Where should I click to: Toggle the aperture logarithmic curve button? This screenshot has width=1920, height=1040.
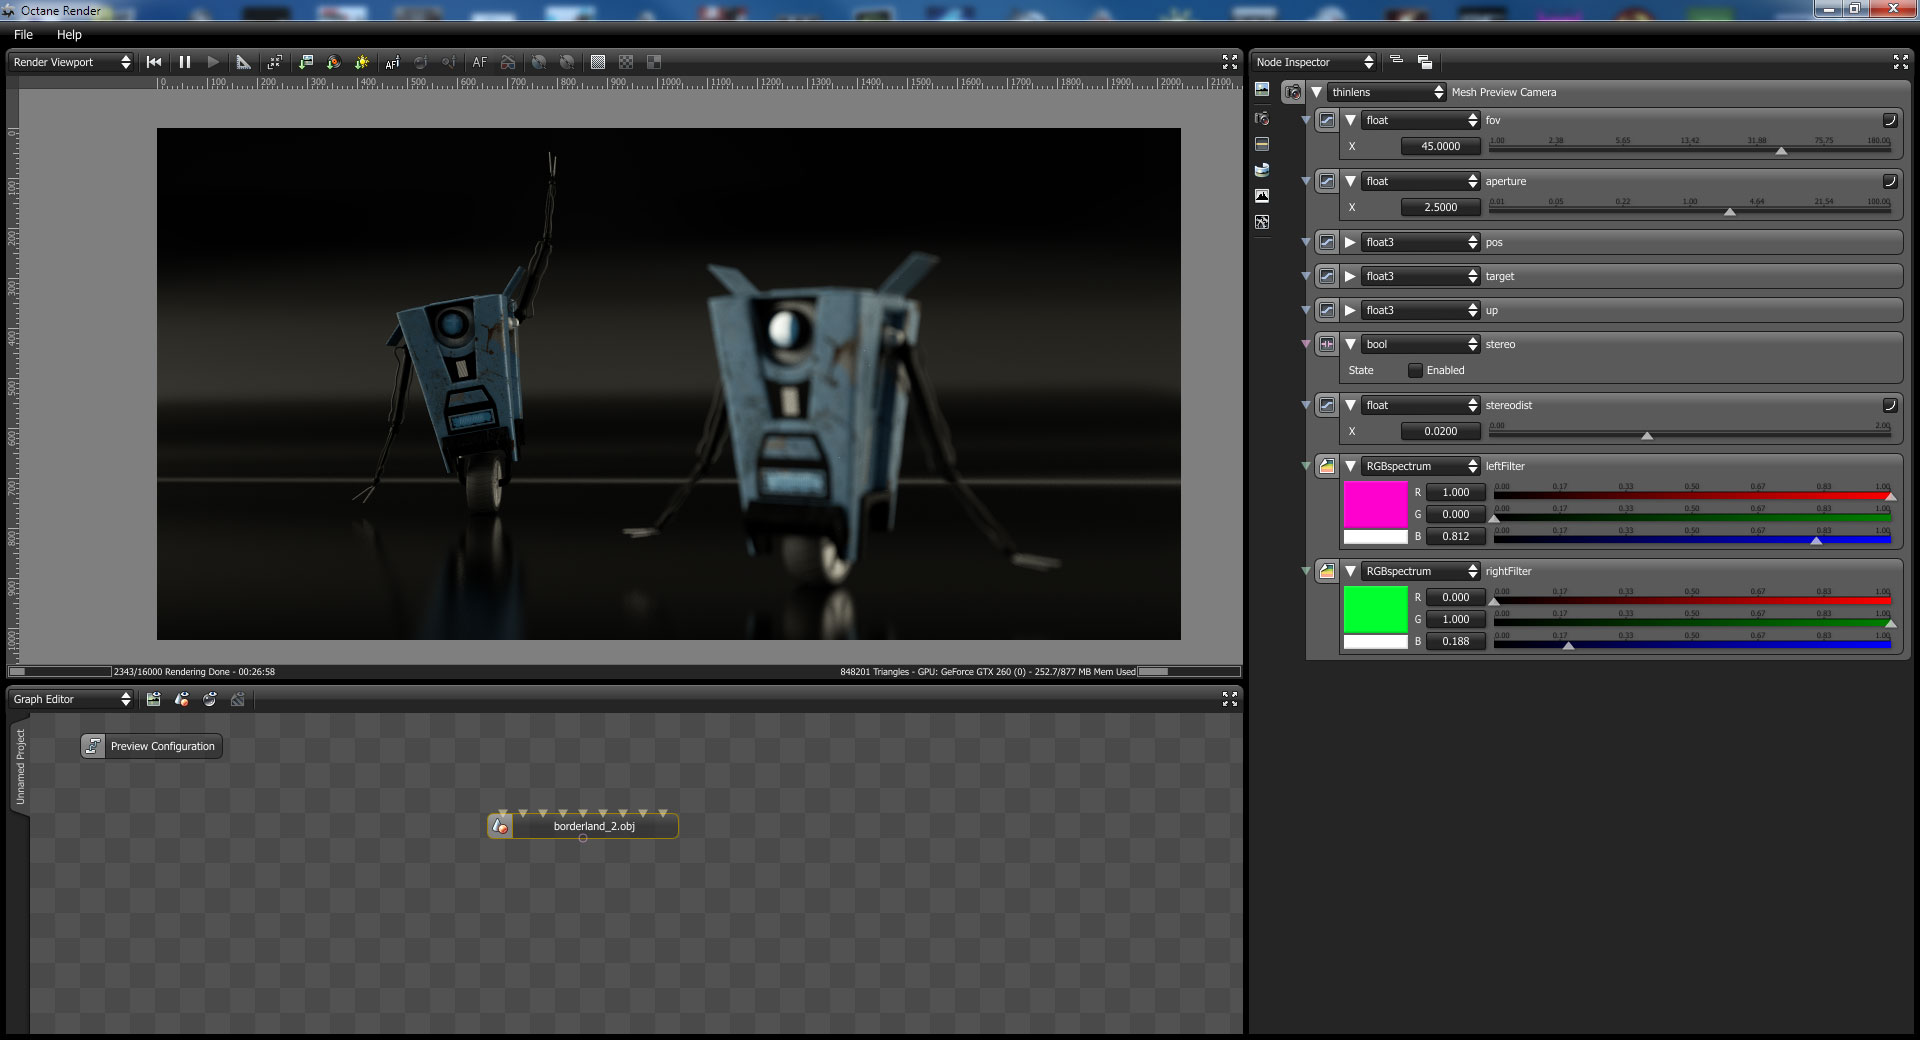tap(1890, 181)
